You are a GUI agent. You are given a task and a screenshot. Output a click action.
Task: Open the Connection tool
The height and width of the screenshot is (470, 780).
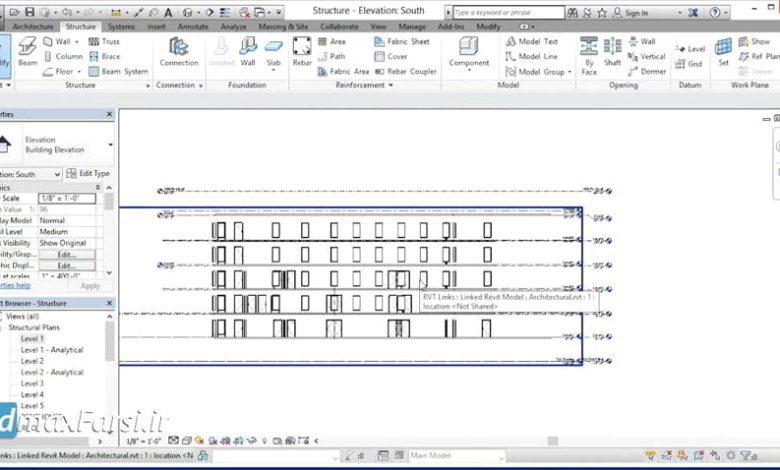(179, 52)
